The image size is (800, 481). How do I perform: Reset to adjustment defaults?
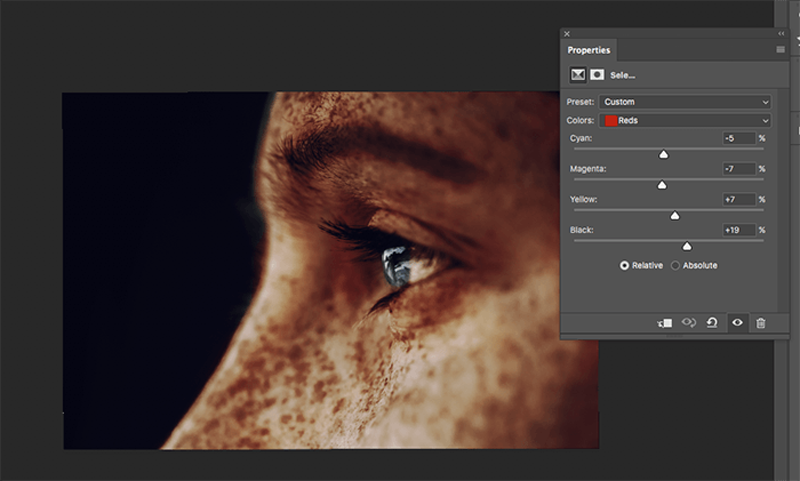712,322
